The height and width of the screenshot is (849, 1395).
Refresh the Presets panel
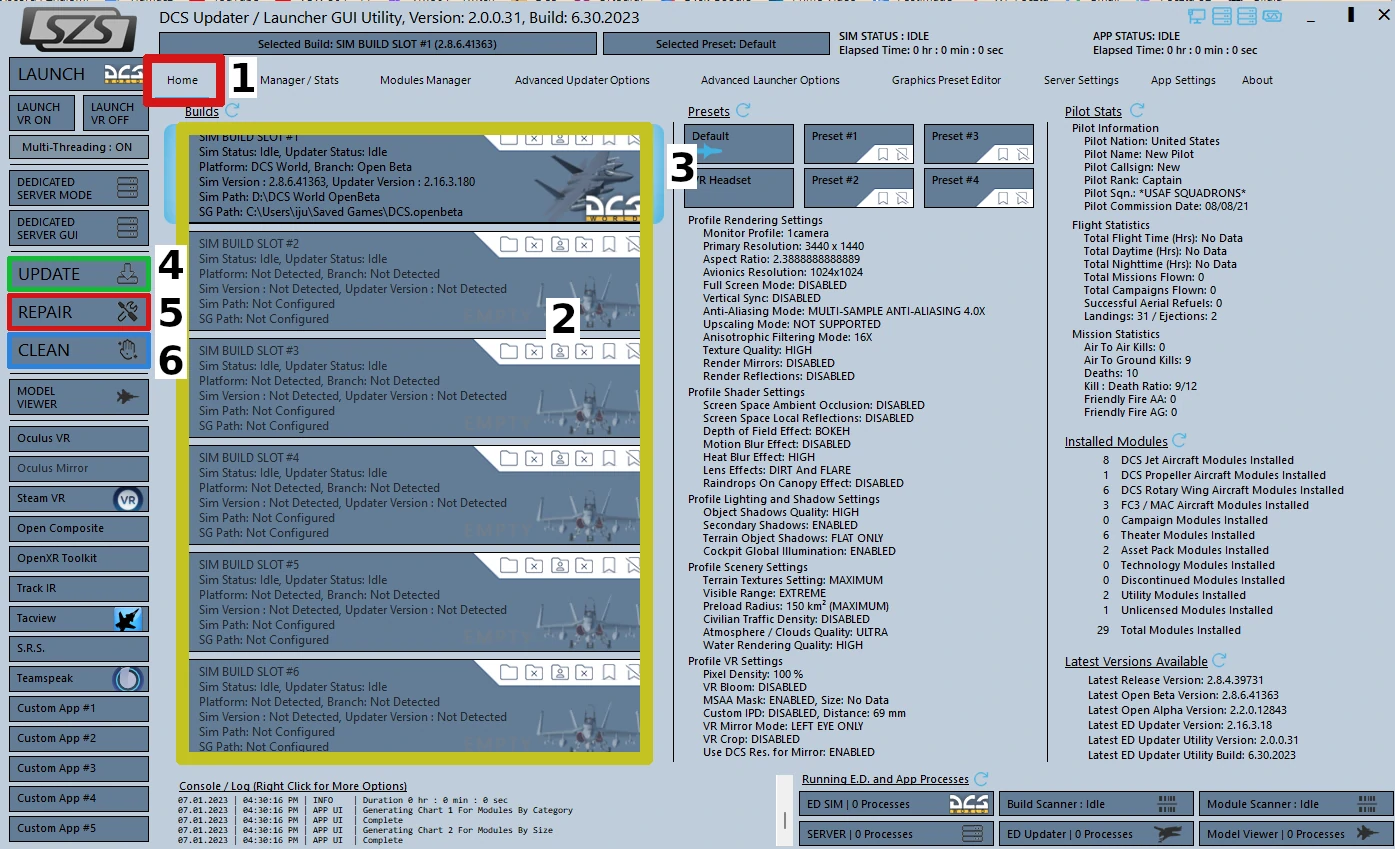[x=743, y=110]
